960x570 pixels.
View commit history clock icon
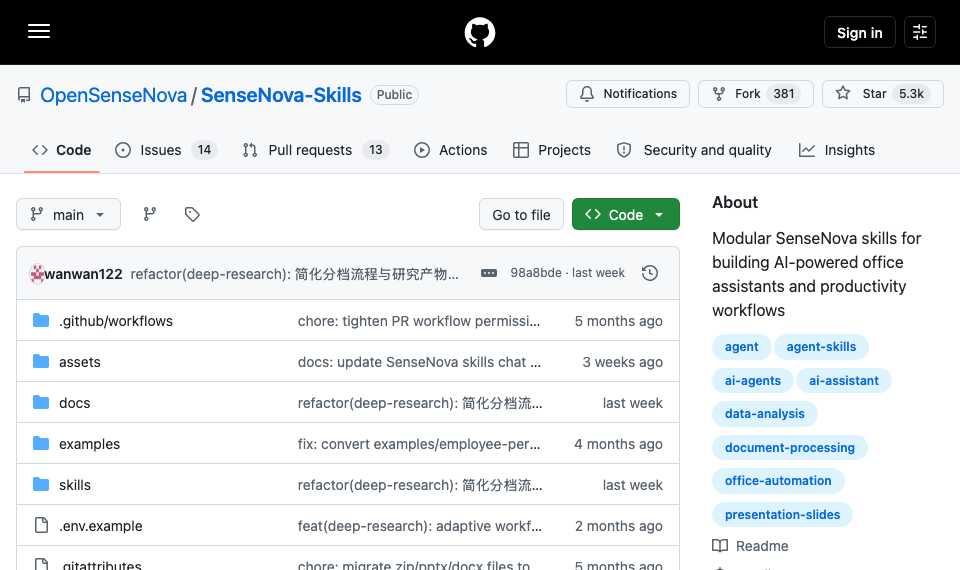coord(650,273)
